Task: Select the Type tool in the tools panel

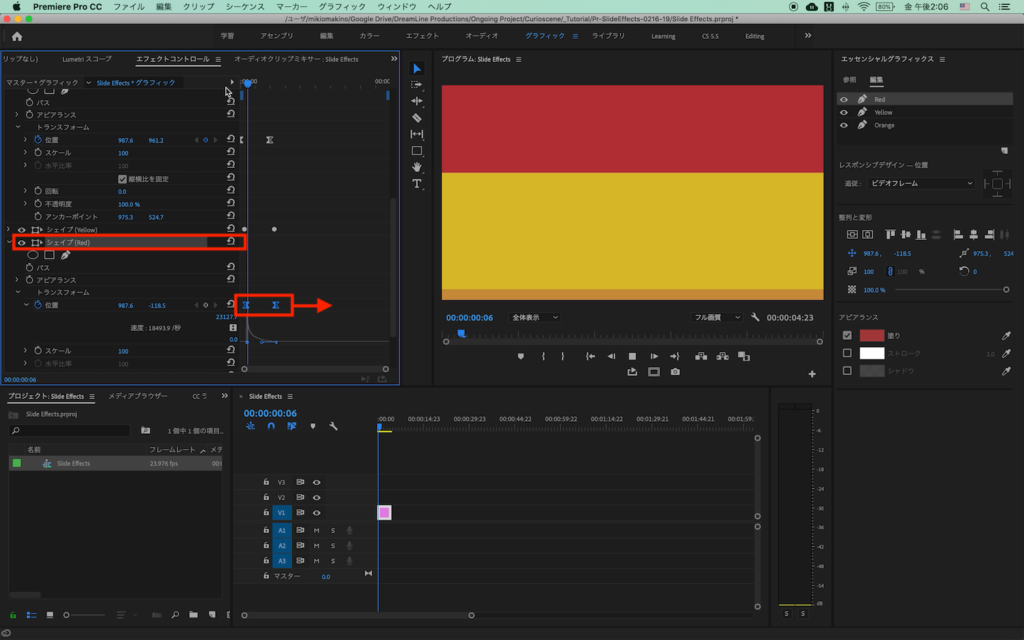Action: [x=417, y=184]
